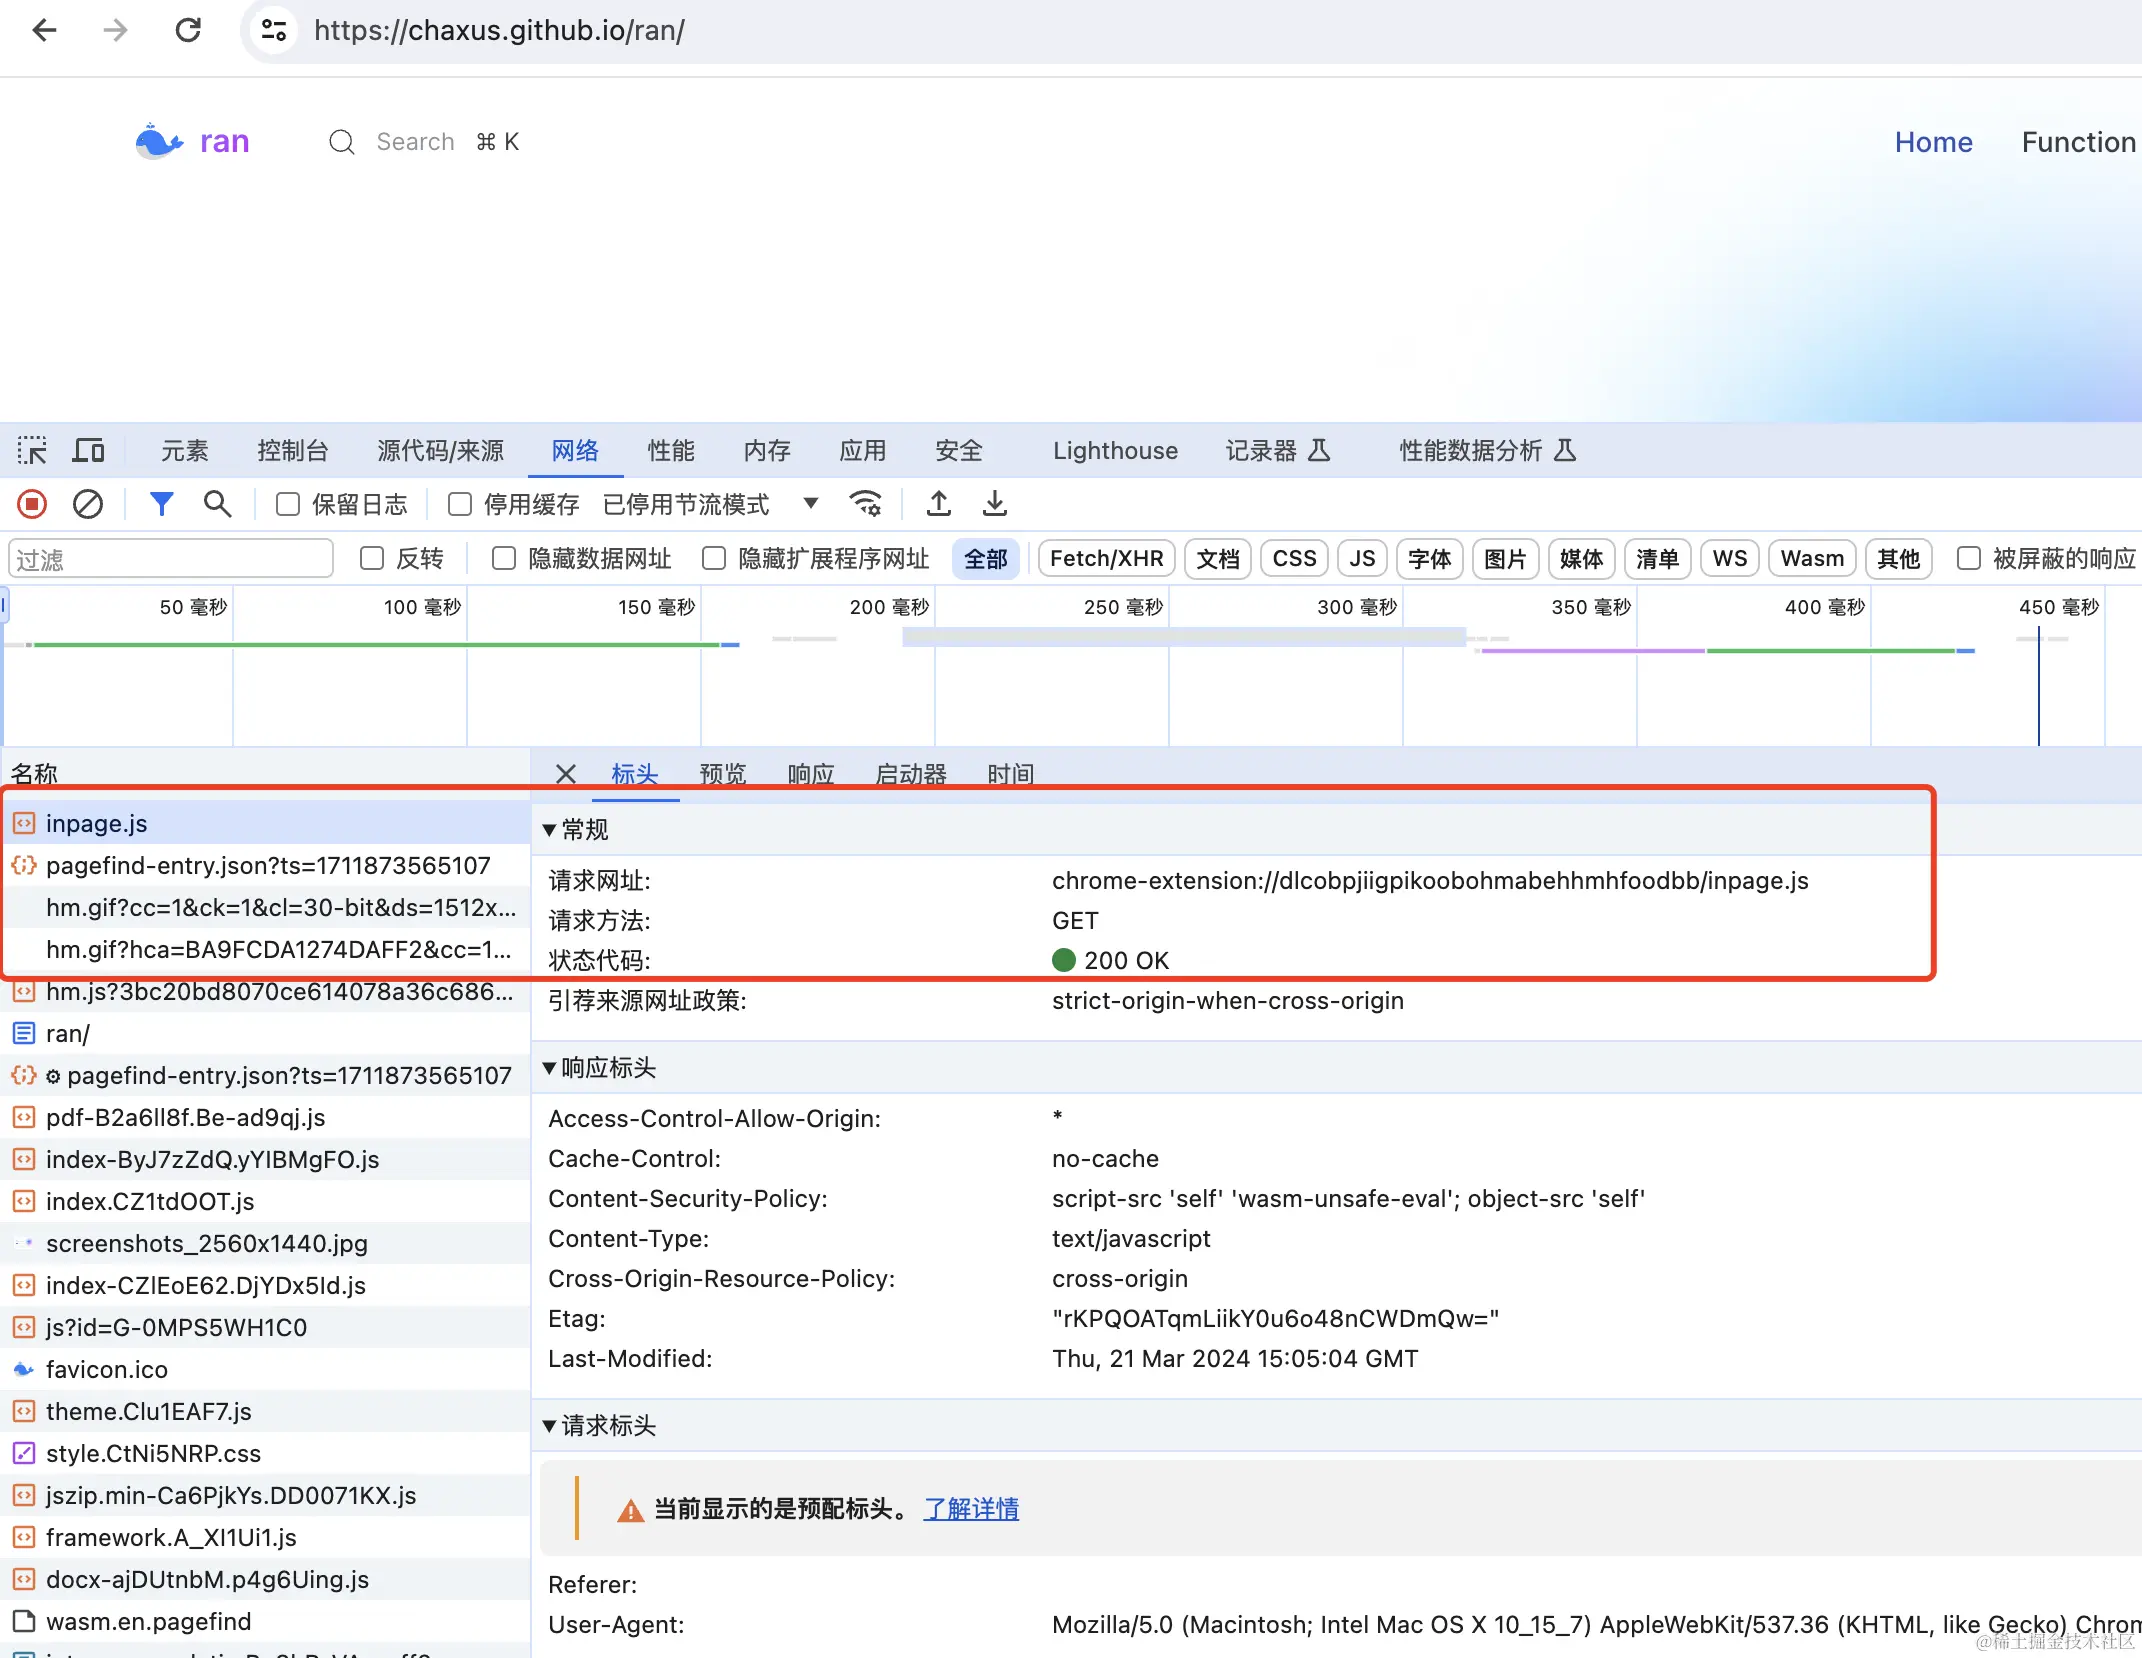
Task: Select the inspect element picker icon
Action: pyautogui.click(x=32, y=451)
